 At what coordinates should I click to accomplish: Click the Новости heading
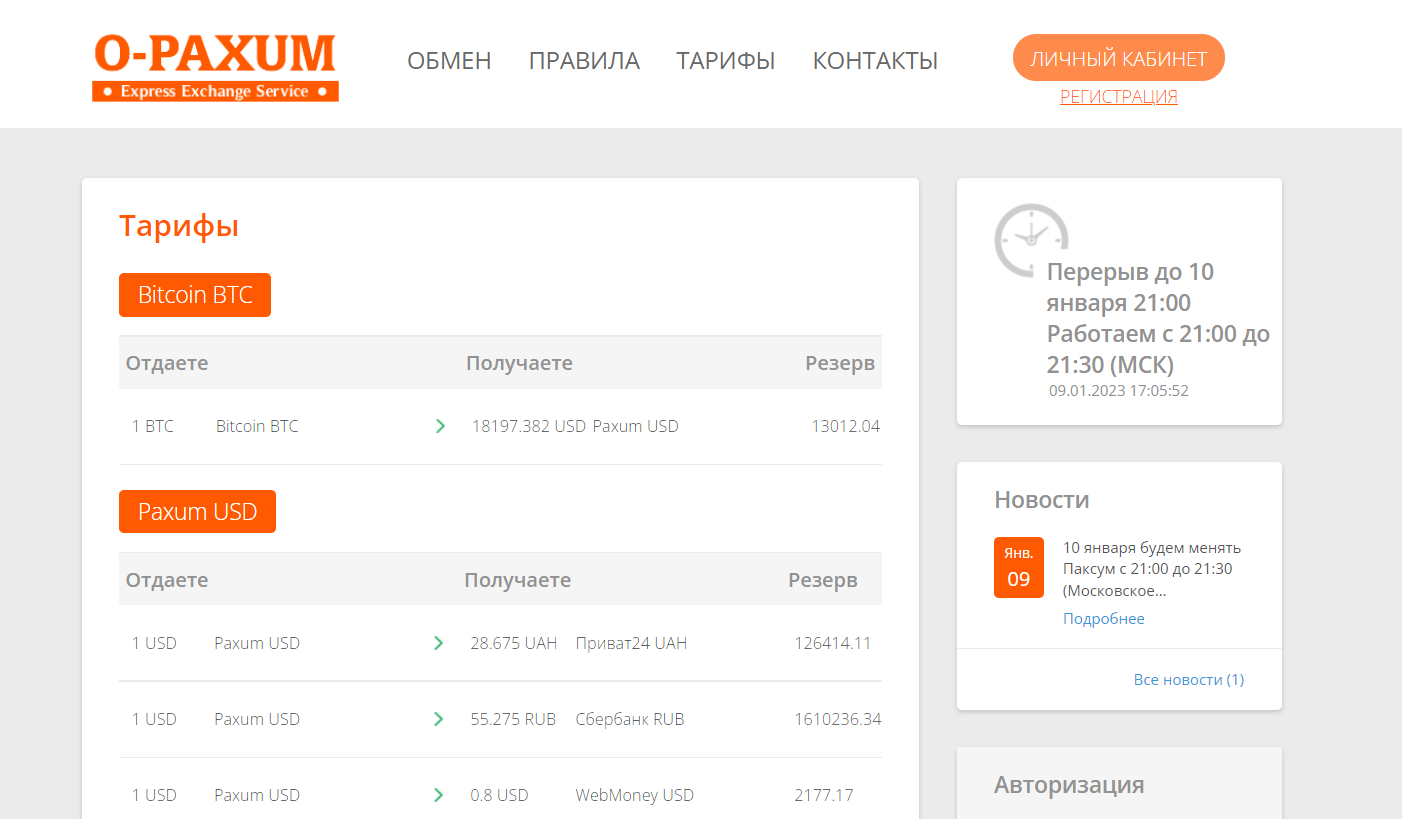(x=1042, y=499)
